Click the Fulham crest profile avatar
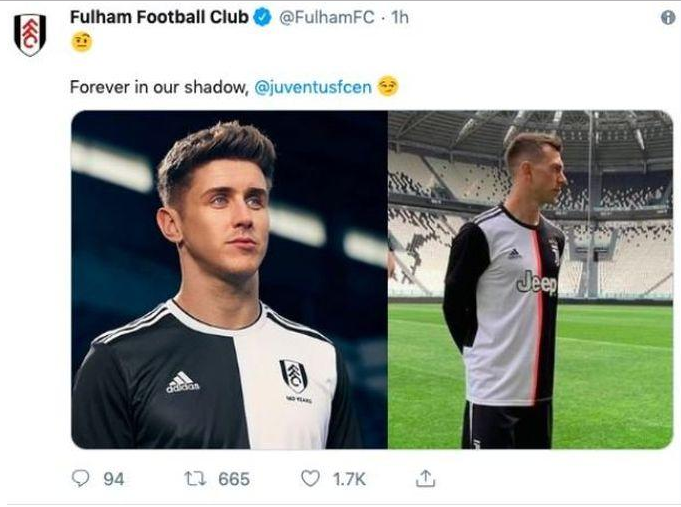 [30, 34]
